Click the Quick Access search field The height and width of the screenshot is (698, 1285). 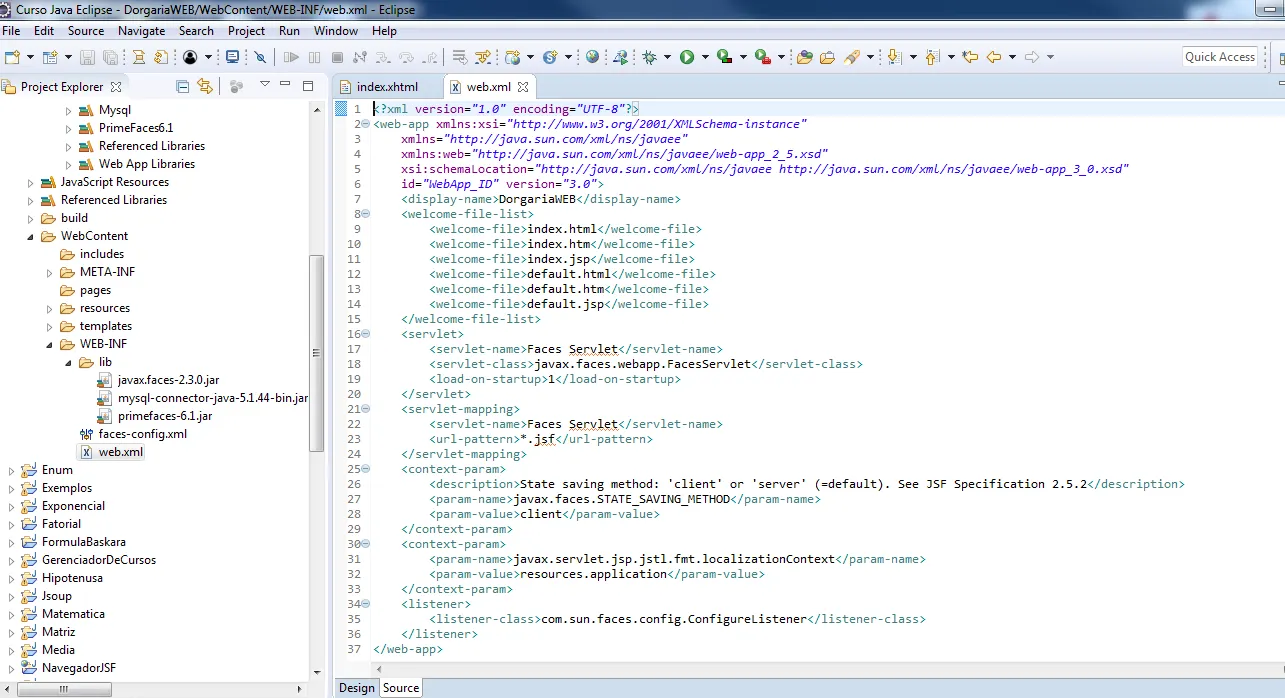1219,57
